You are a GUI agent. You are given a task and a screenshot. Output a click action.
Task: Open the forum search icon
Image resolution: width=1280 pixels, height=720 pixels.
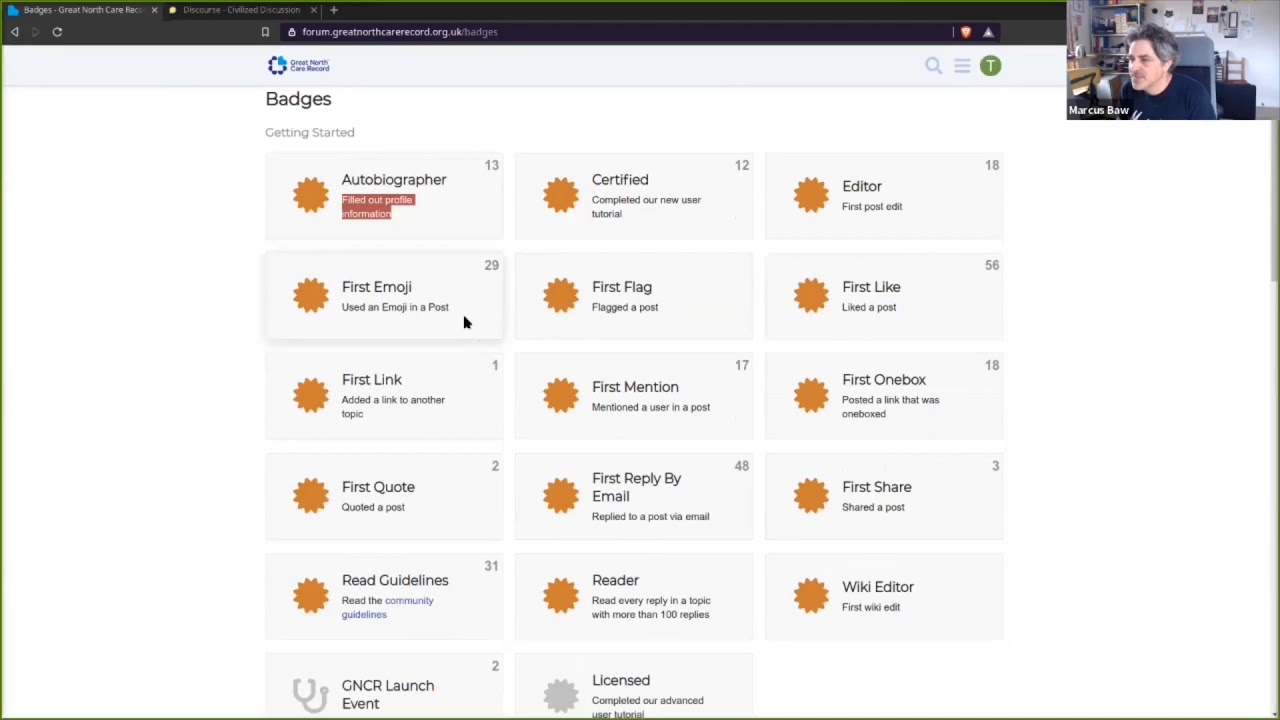click(933, 66)
